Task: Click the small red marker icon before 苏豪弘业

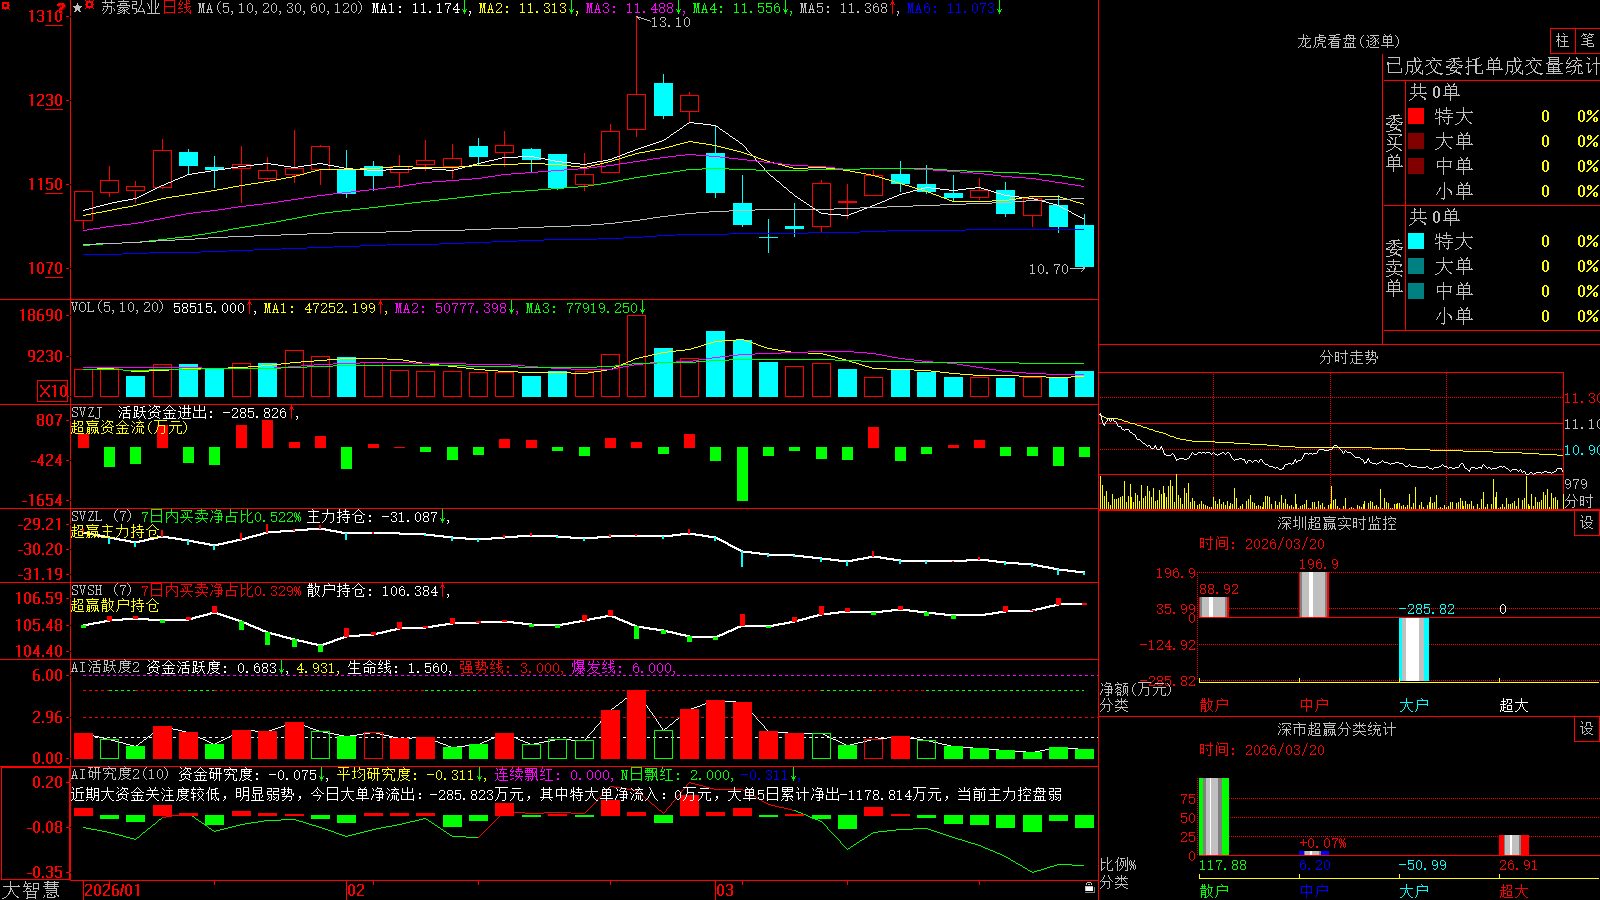Action: pyautogui.click(x=91, y=7)
